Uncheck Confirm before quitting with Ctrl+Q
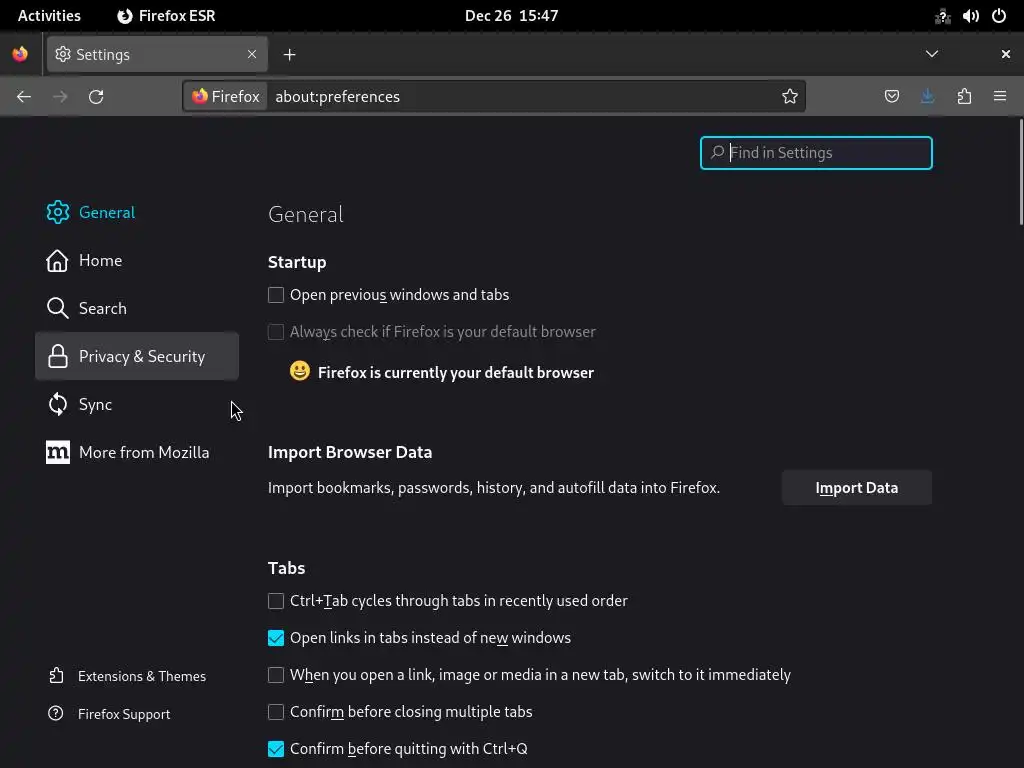 tap(276, 749)
